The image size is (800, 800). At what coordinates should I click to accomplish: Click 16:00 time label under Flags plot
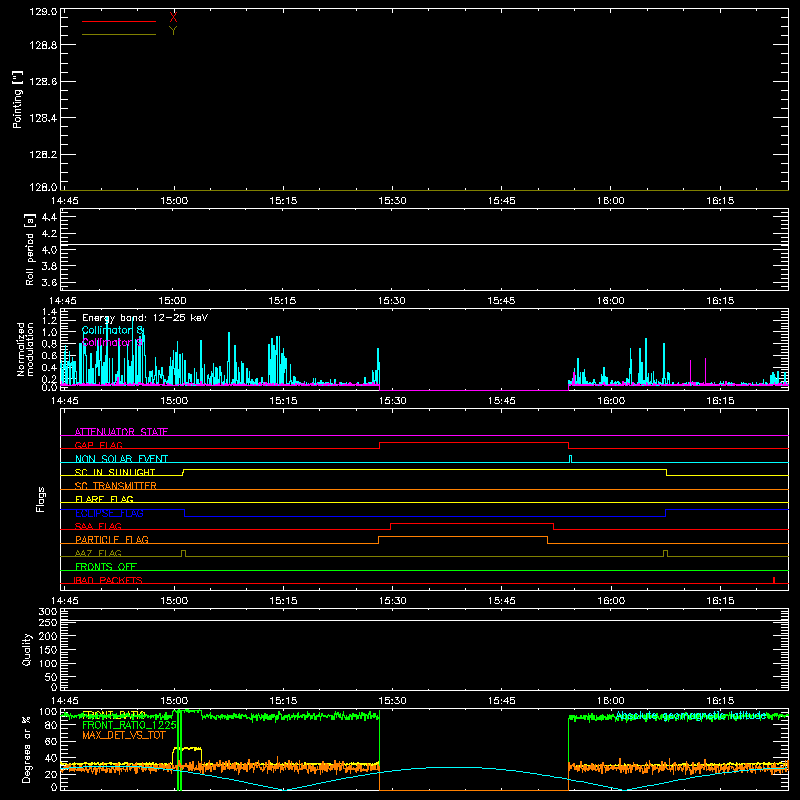(x=611, y=601)
